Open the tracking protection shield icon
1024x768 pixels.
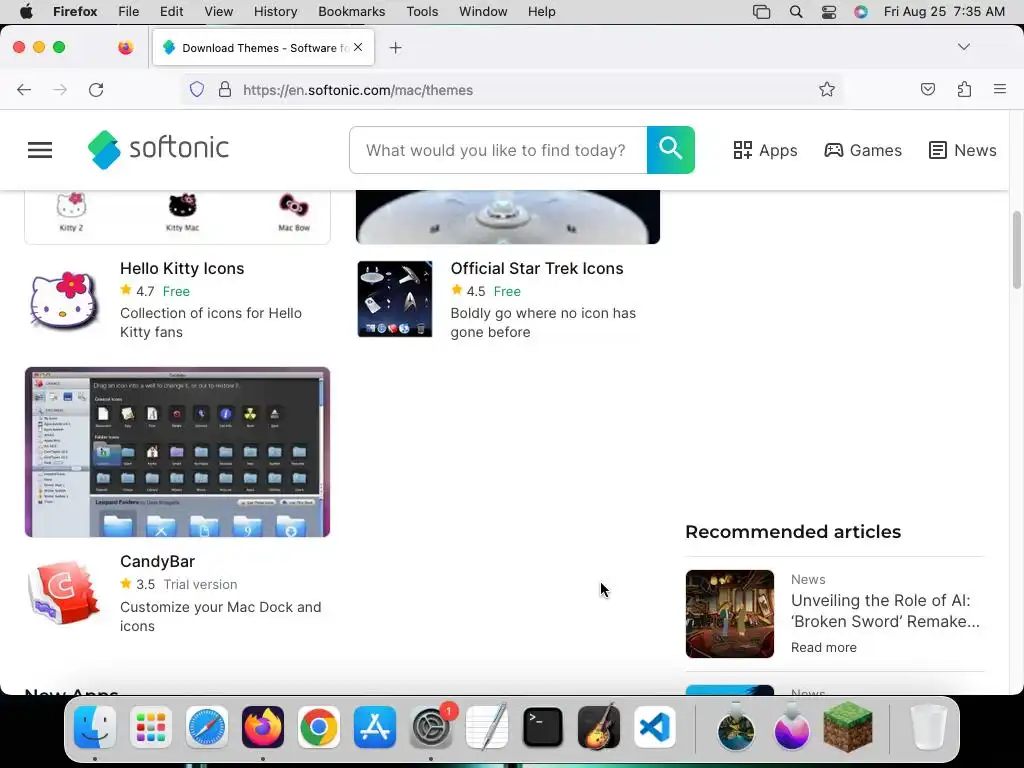197,89
